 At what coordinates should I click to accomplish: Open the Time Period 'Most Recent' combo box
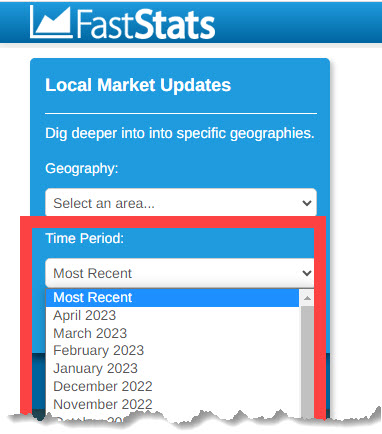[x=180, y=273]
